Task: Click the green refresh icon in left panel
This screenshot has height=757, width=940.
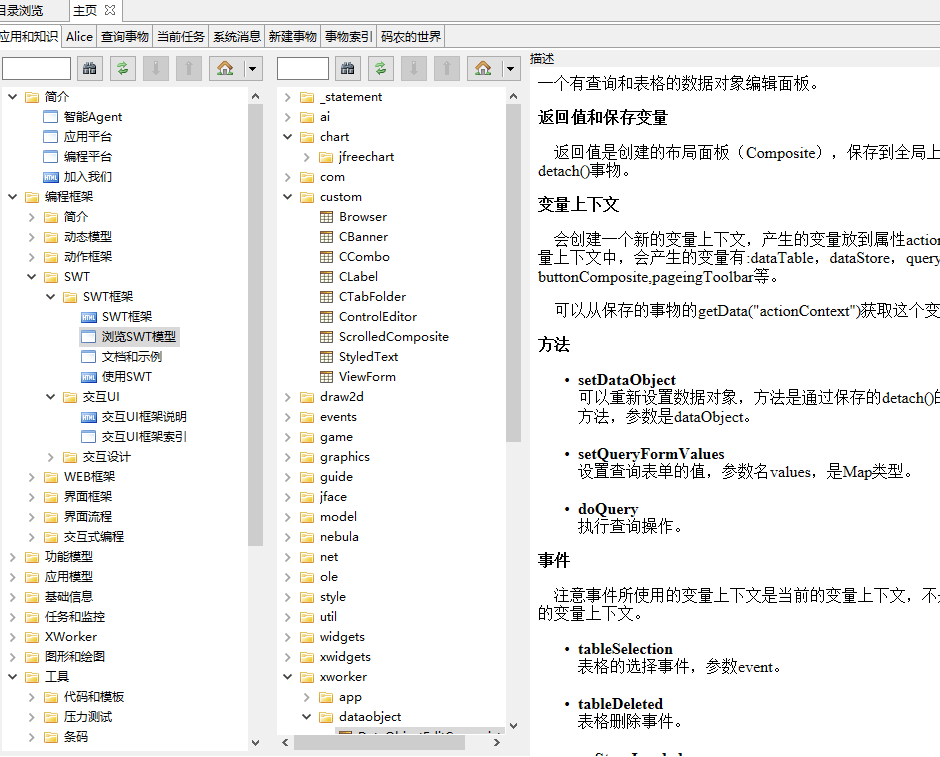Action: (x=122, y=68)
